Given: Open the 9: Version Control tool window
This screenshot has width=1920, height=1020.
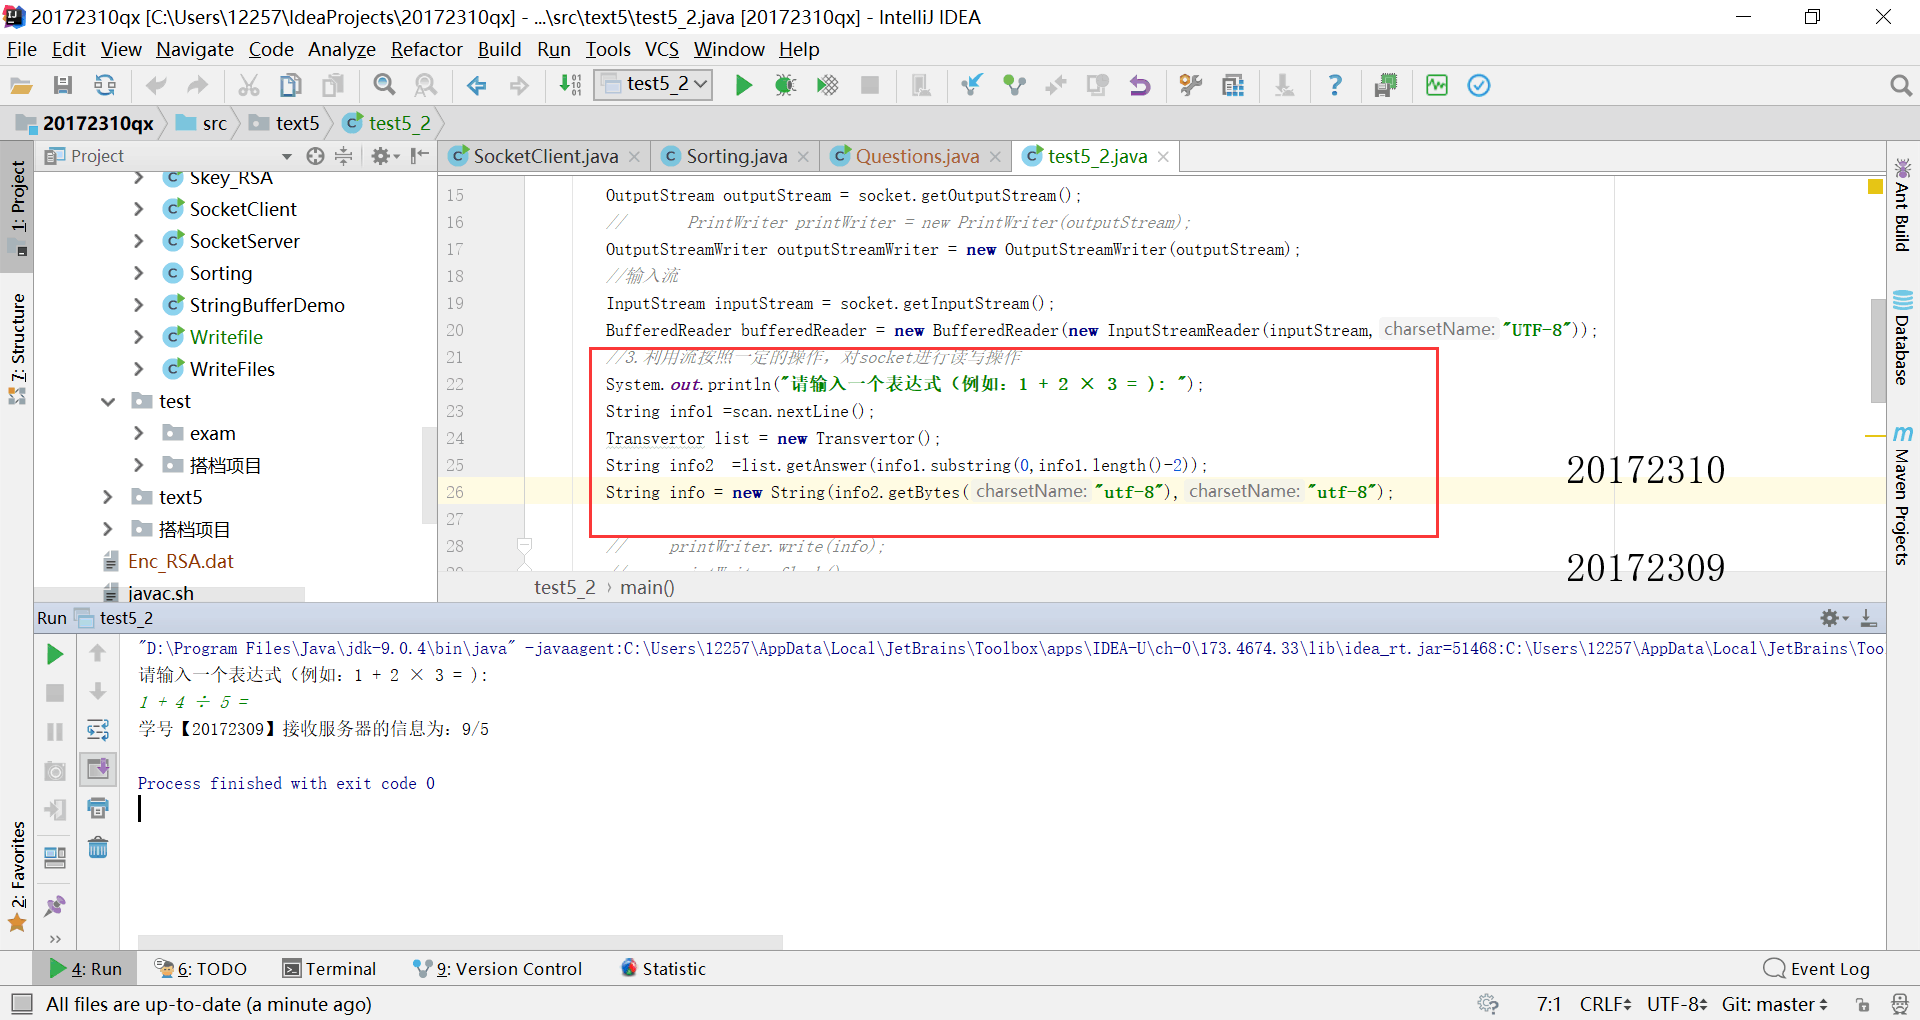Looking at the screenshot, I should (498, 968).
